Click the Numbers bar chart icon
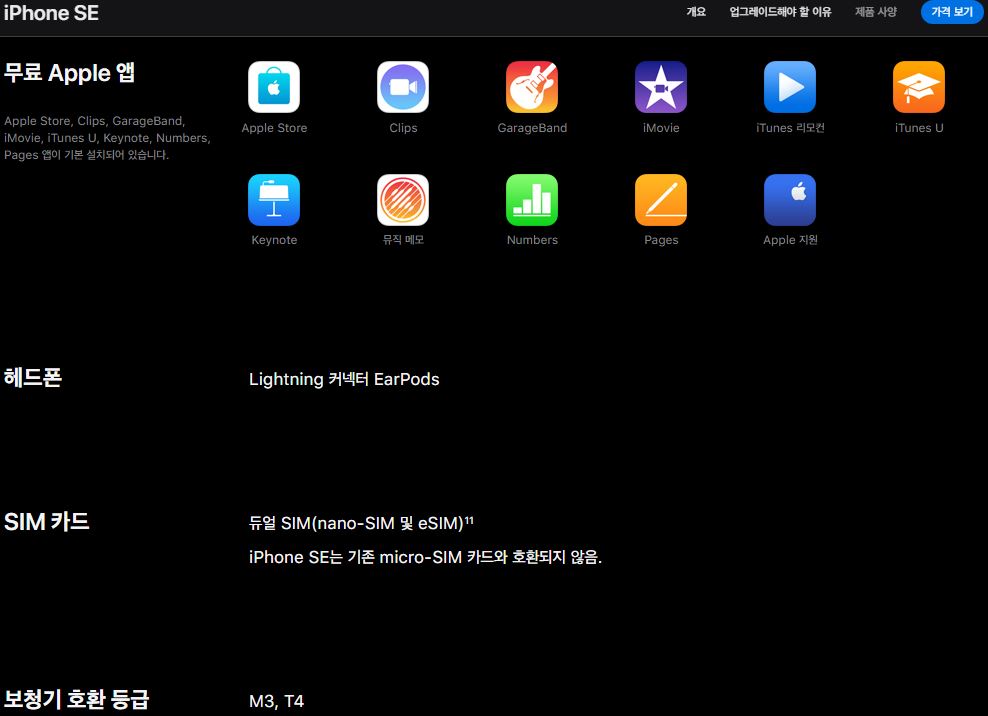 coord(532,200)
